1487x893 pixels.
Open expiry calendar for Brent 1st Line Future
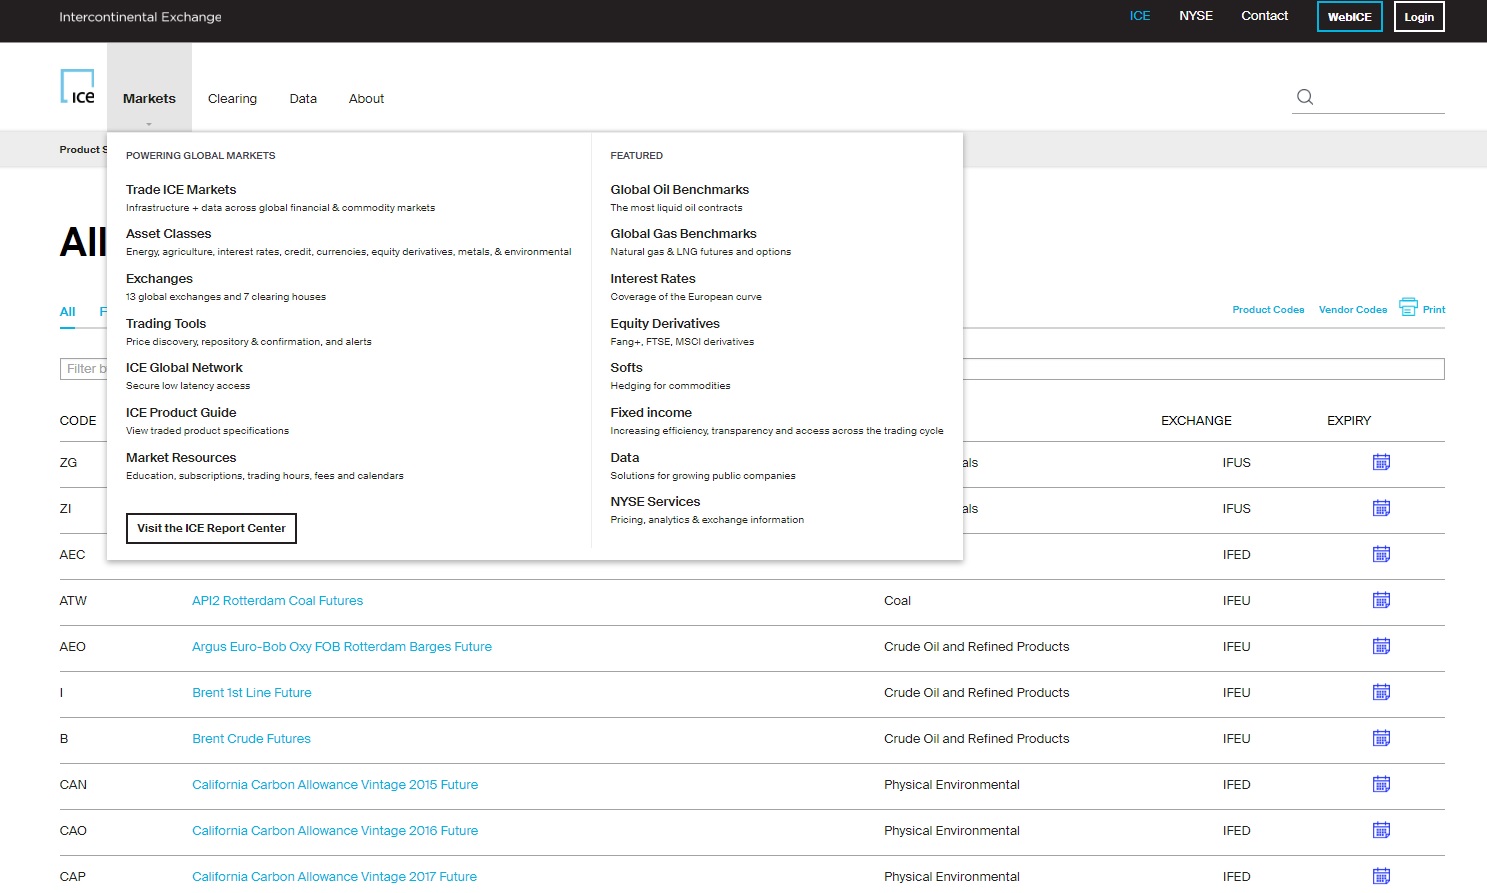point(1381,692)
